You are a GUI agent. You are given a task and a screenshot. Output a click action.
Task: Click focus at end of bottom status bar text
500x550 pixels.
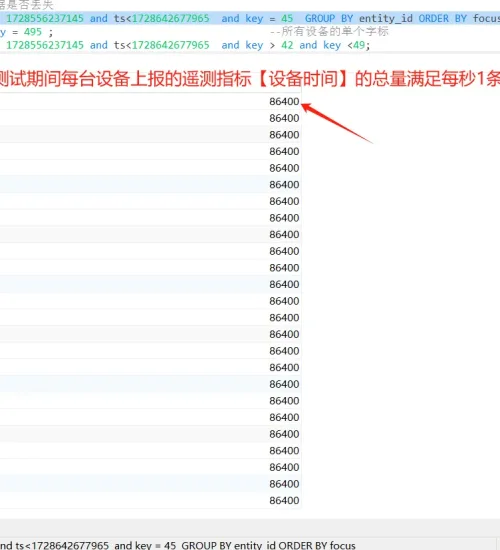342,545
